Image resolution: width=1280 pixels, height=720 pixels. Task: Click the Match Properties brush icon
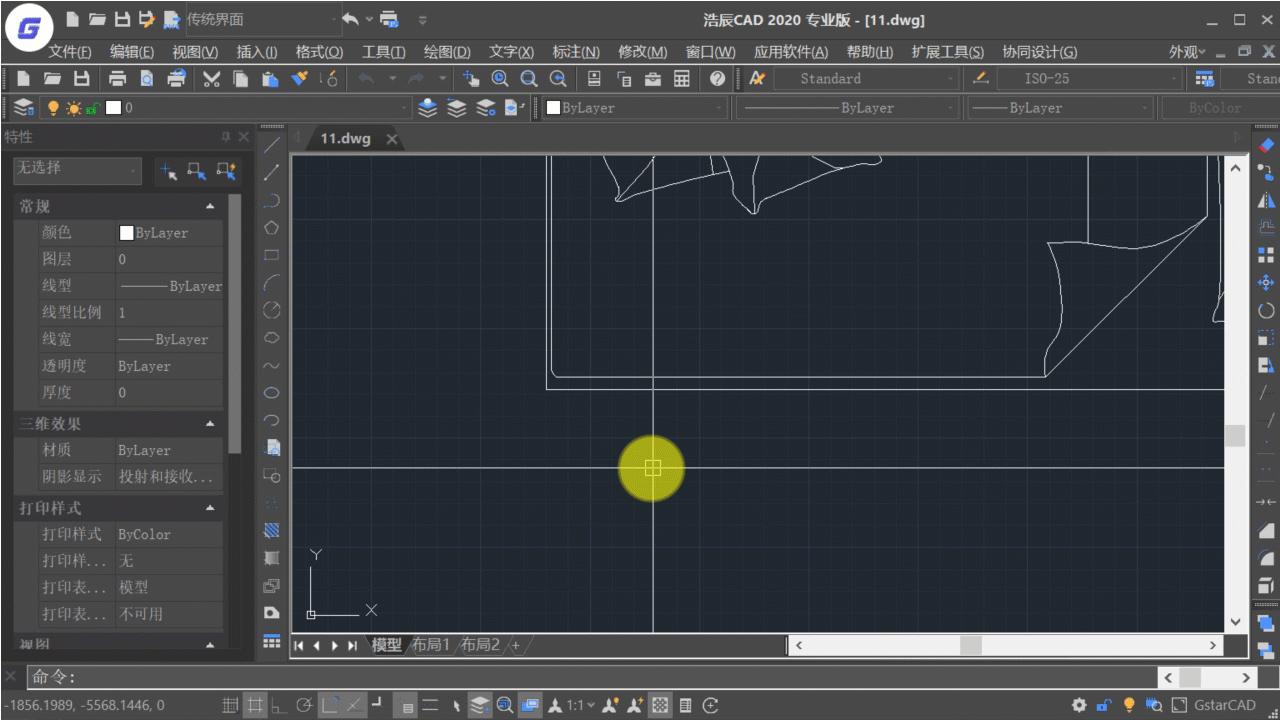299,79
